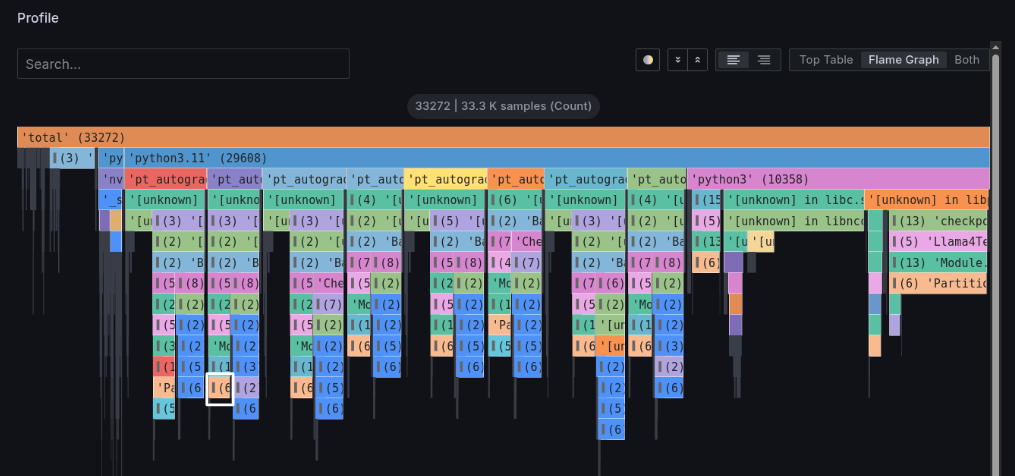The width and height of the screenshot is (1015, 476).
Task: Switch to the Both view option
Action: click(x=966, y=60)
